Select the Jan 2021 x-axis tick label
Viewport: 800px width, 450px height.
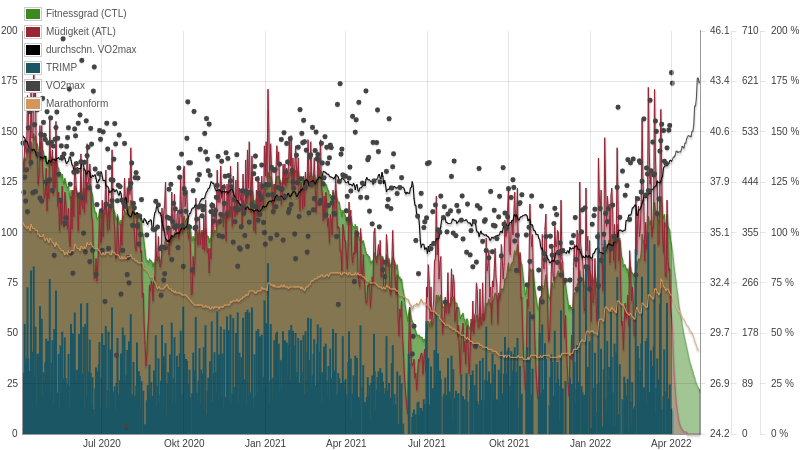pyautogui.click(x=265, y=443)
